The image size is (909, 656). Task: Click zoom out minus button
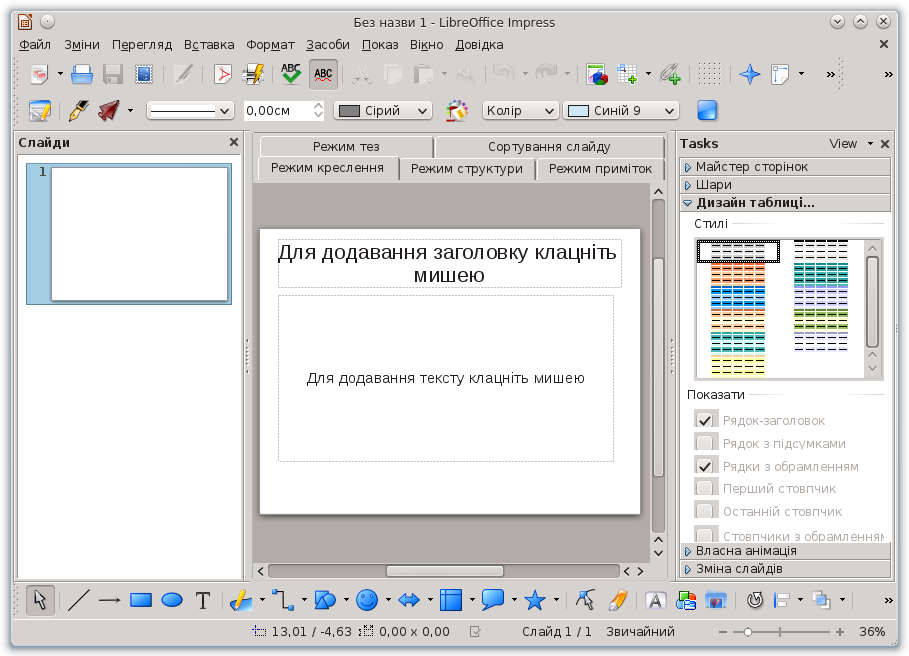coord(722,632)
